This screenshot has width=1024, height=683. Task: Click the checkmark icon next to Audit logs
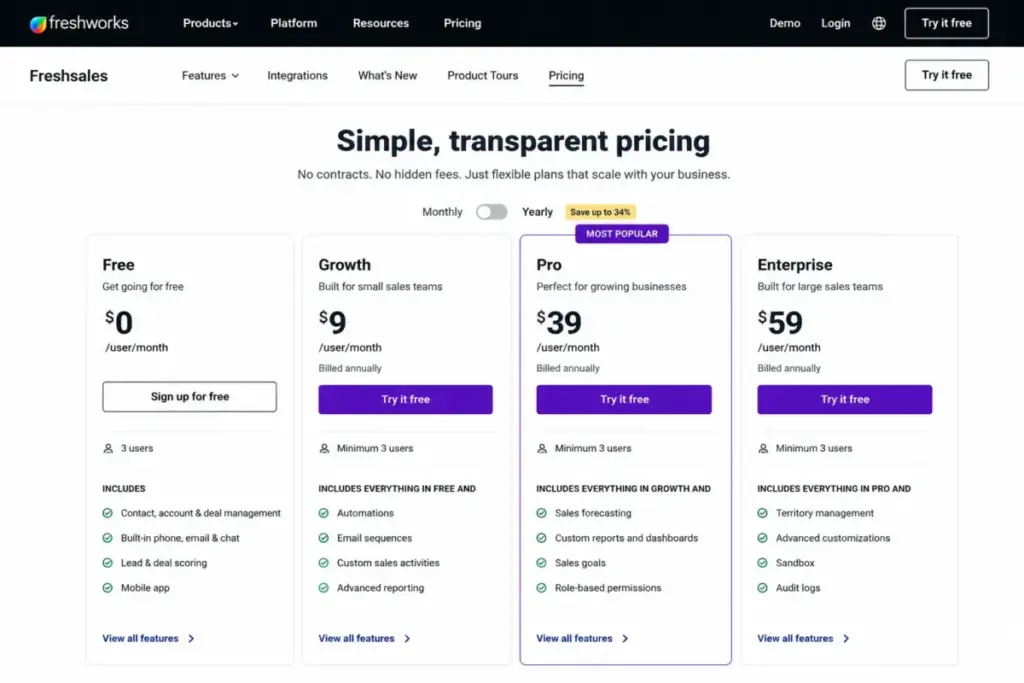(762, 588)
